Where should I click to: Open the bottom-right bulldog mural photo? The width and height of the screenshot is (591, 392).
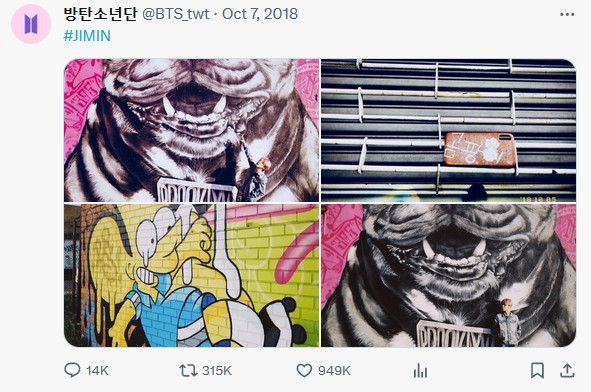point(449,276)
